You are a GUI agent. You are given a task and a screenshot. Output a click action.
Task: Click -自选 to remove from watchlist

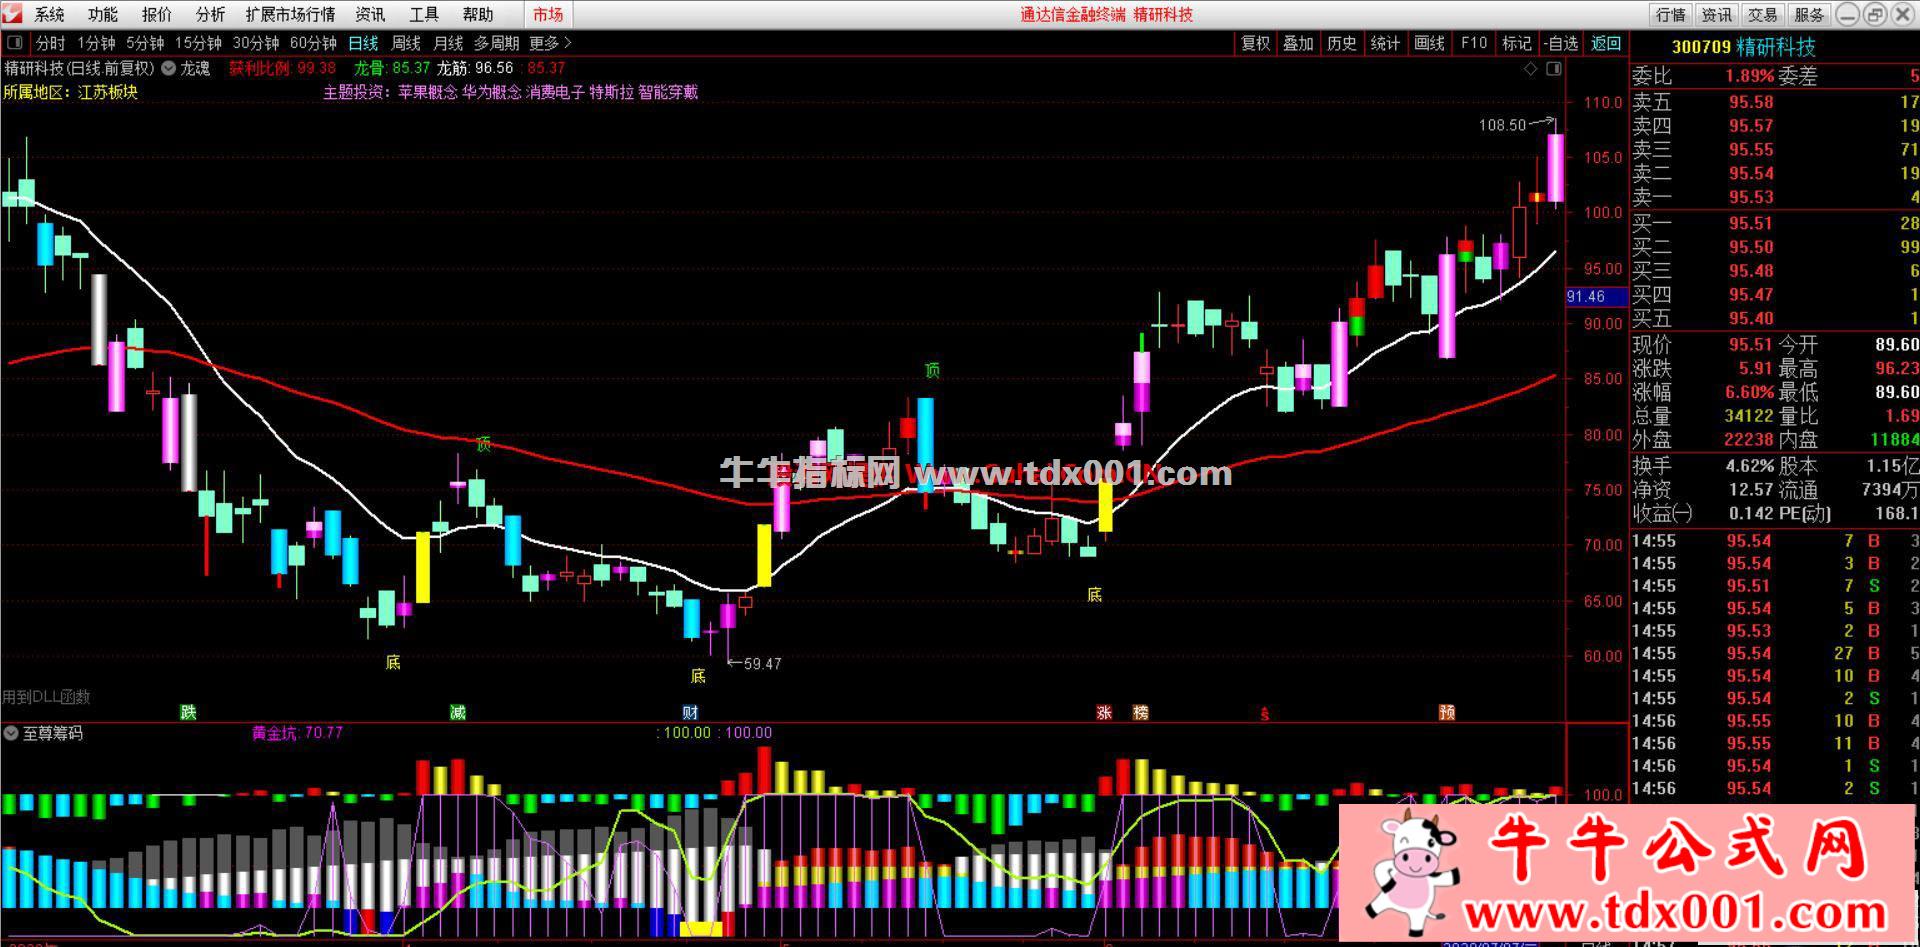(x=1561, y=43)
